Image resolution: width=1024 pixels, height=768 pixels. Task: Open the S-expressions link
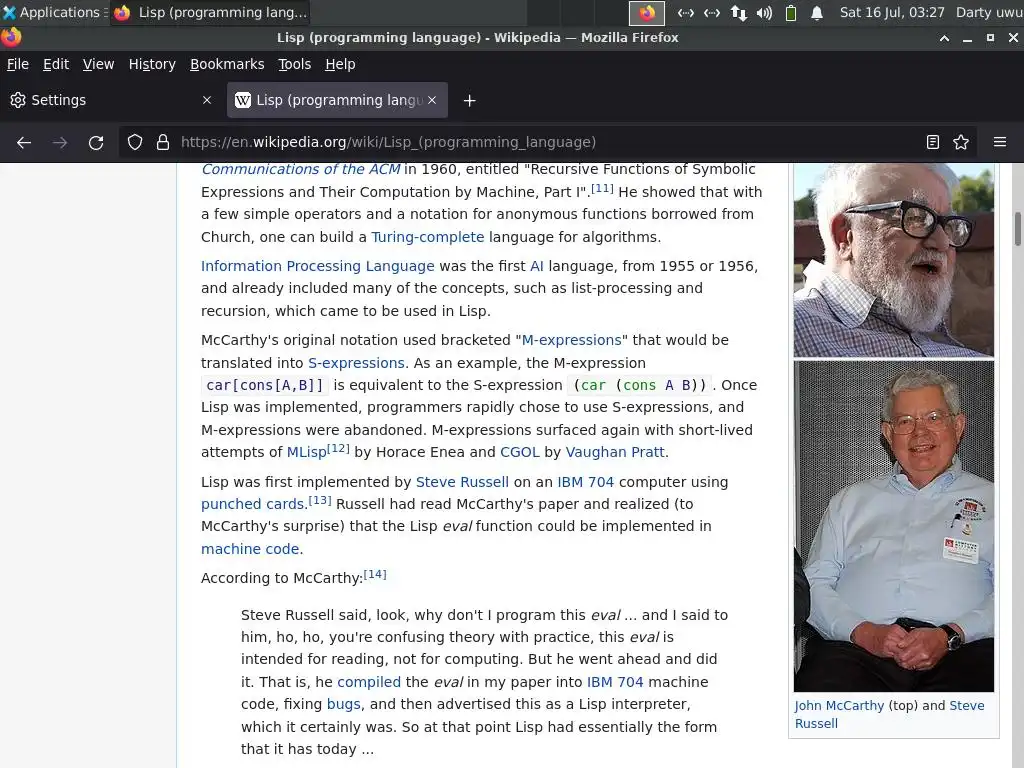coord(356,363)
